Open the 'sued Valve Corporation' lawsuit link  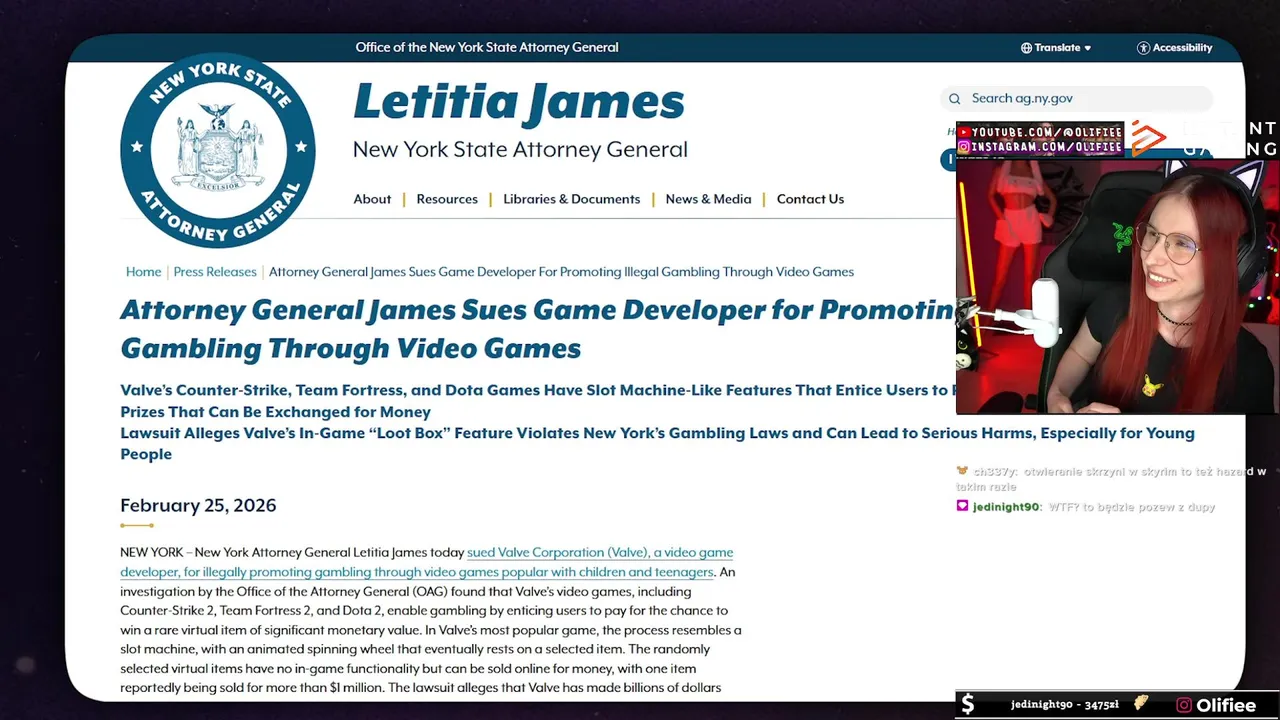427,562
